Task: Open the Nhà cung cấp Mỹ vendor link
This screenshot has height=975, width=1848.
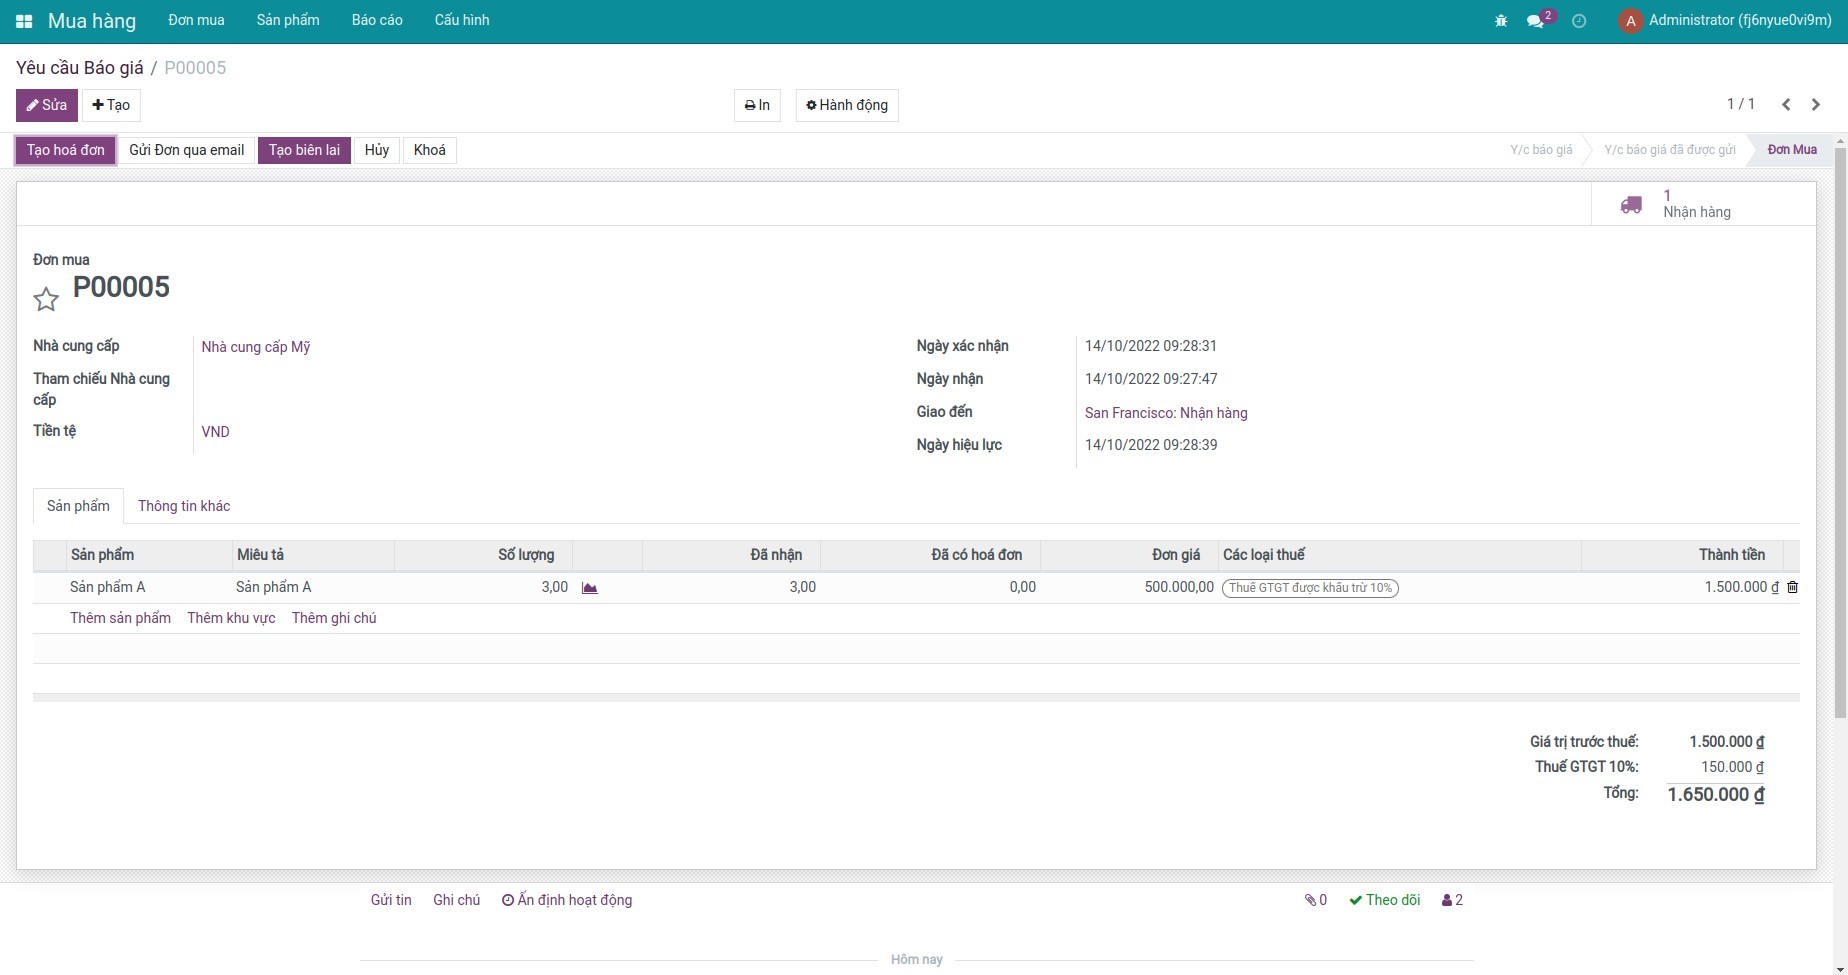Action: tap(256, 347)
